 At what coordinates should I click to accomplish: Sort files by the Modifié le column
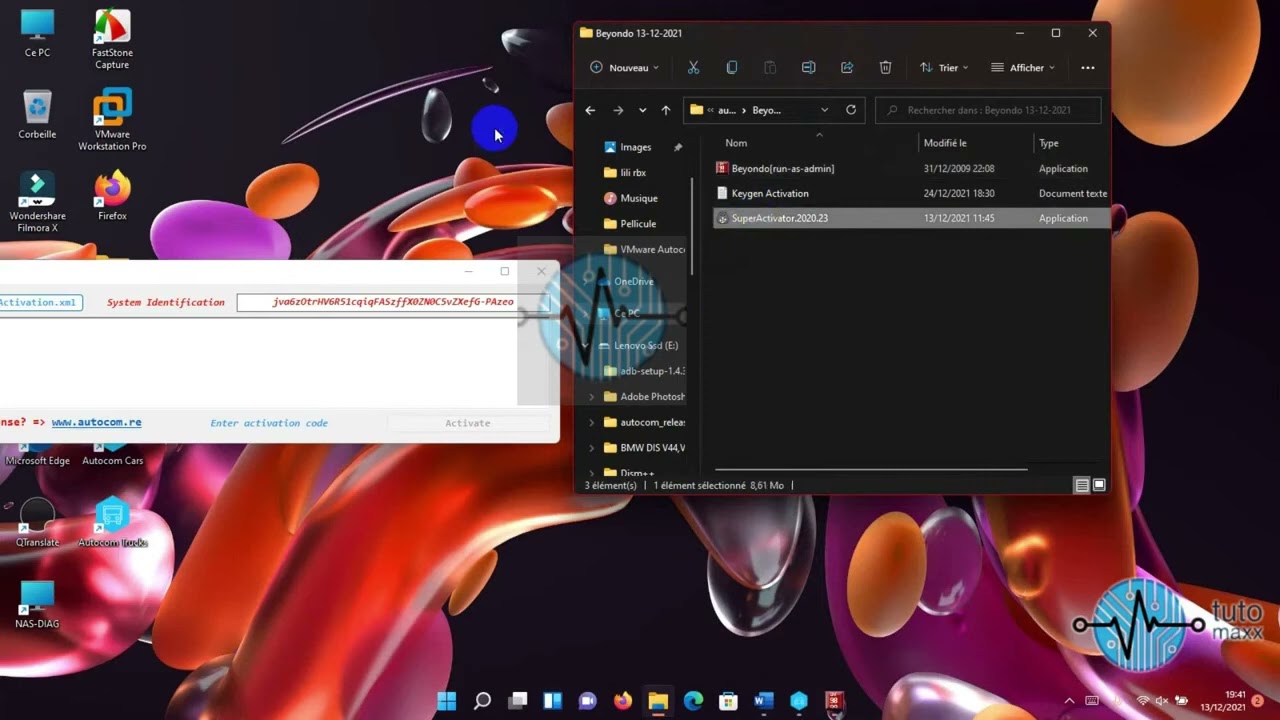(x=945, y=143)
